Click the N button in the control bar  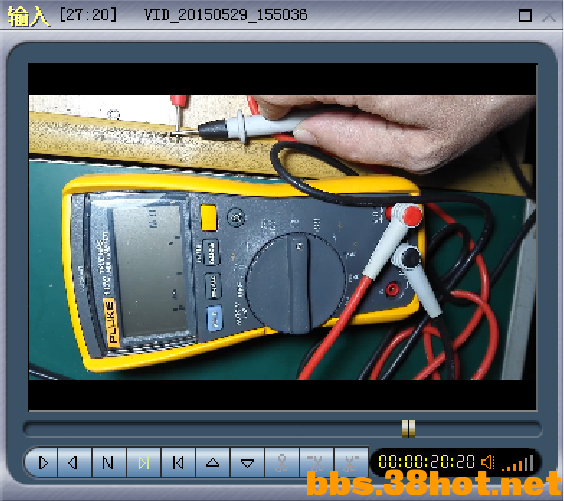point(108,463)
